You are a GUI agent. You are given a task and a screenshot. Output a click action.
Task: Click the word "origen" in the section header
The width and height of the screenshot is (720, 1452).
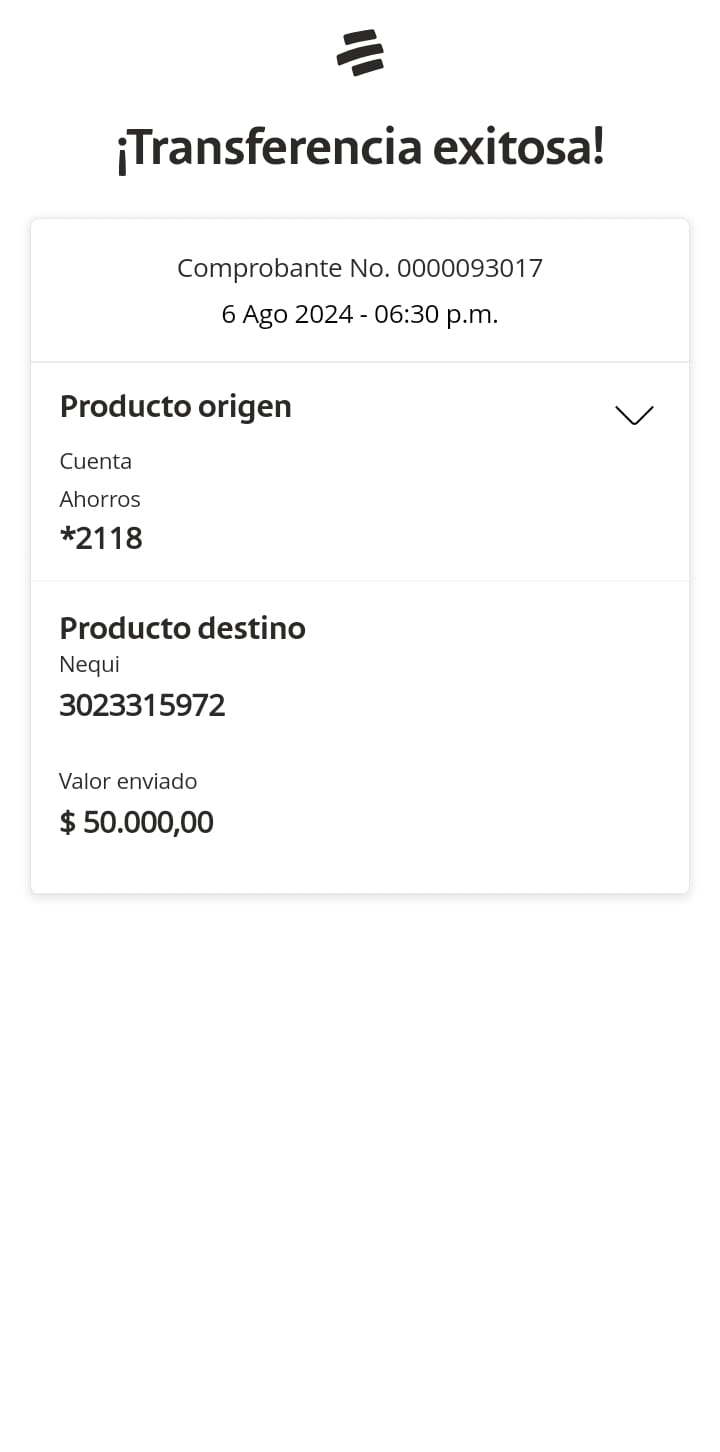[x=245, y=406]
